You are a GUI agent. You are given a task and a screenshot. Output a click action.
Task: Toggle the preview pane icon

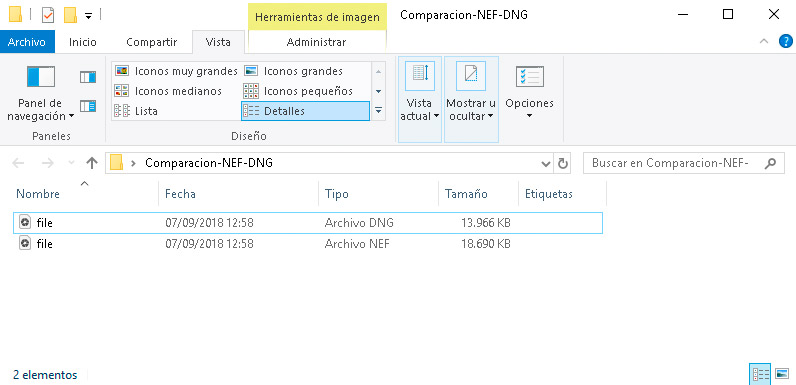click(88, 77)
